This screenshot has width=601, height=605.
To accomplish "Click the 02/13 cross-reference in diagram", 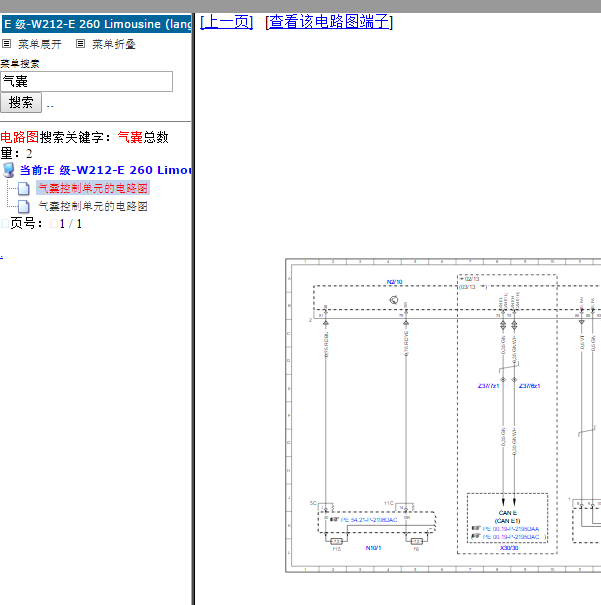I will 472,279.
